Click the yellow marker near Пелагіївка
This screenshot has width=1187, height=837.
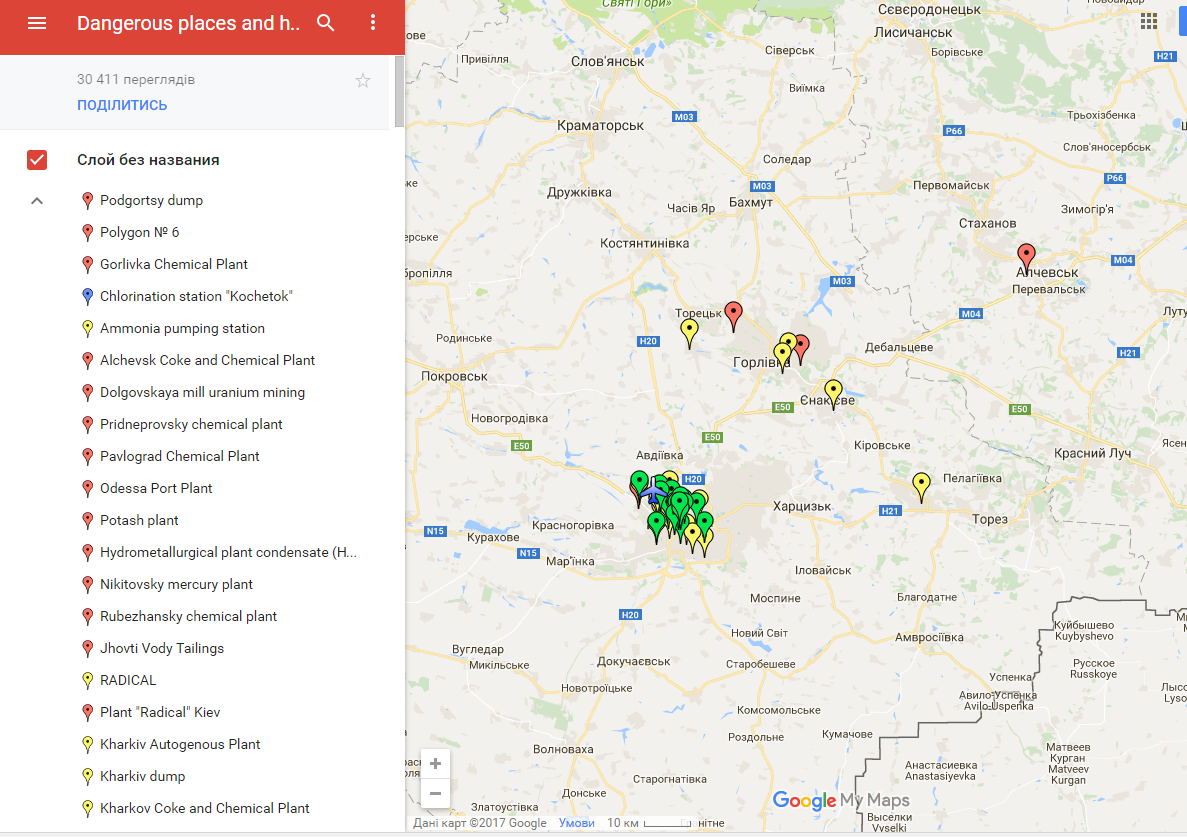pyautogui.click(x=921, y=487)
